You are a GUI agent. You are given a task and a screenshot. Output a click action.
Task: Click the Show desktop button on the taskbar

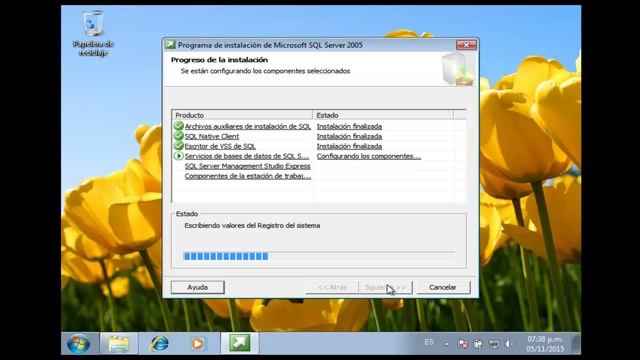pyautogui.click(x=576, y=344)
